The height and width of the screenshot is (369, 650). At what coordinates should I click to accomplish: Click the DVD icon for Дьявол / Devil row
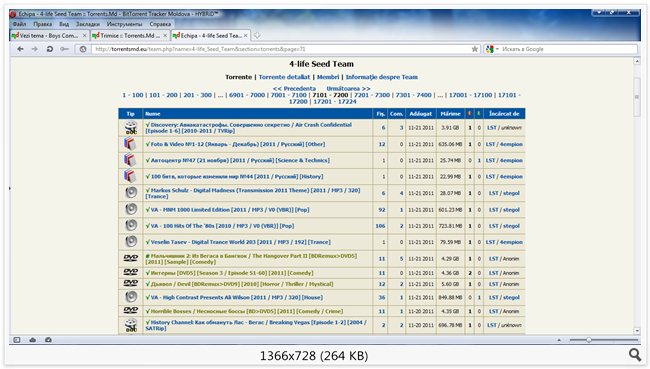[x=131, y=284]
